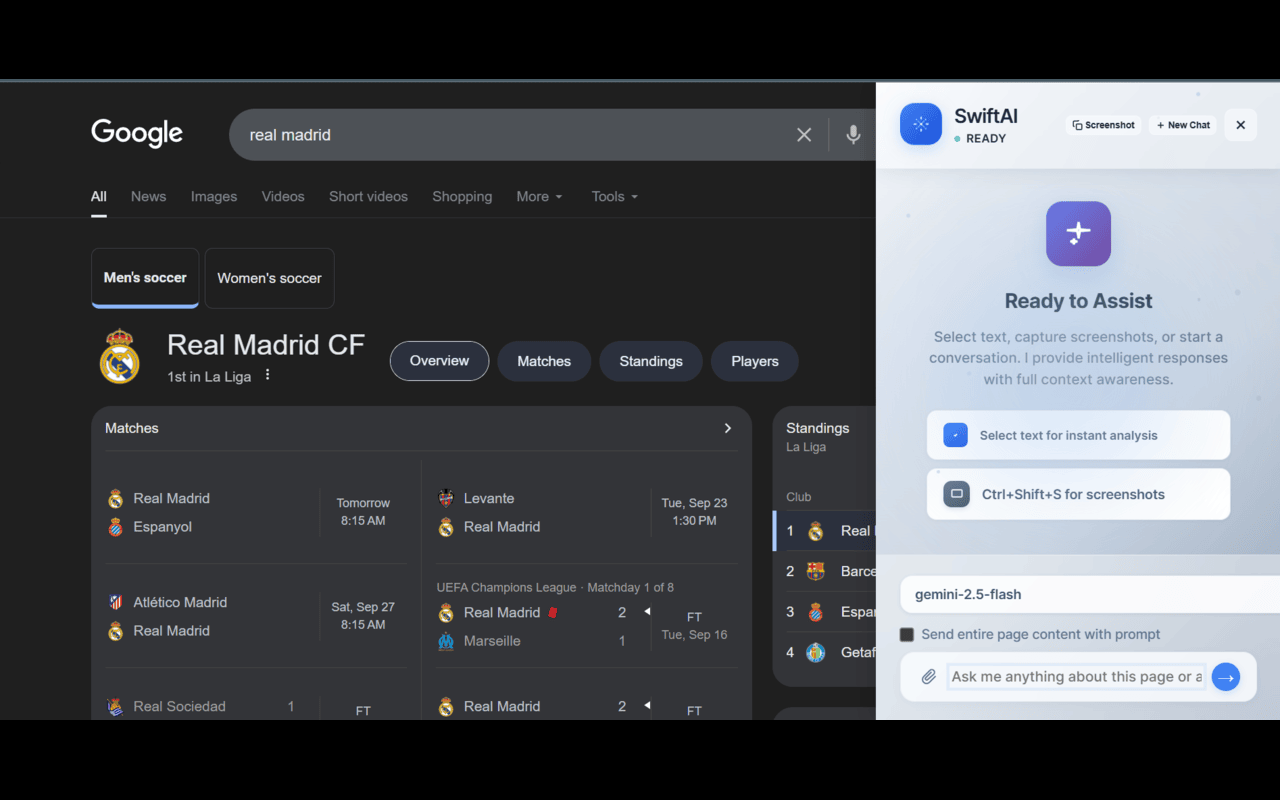Click the Real Sociedad crest in Matches
The height and width of the screenshot is (800, 1280).
click(115, 706)
